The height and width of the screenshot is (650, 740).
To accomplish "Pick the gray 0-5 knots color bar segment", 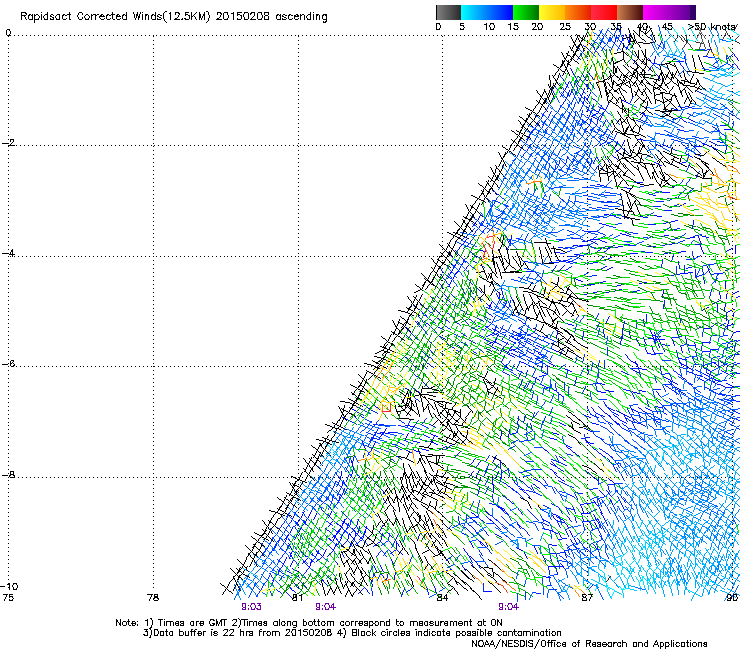I will (448, 12).
